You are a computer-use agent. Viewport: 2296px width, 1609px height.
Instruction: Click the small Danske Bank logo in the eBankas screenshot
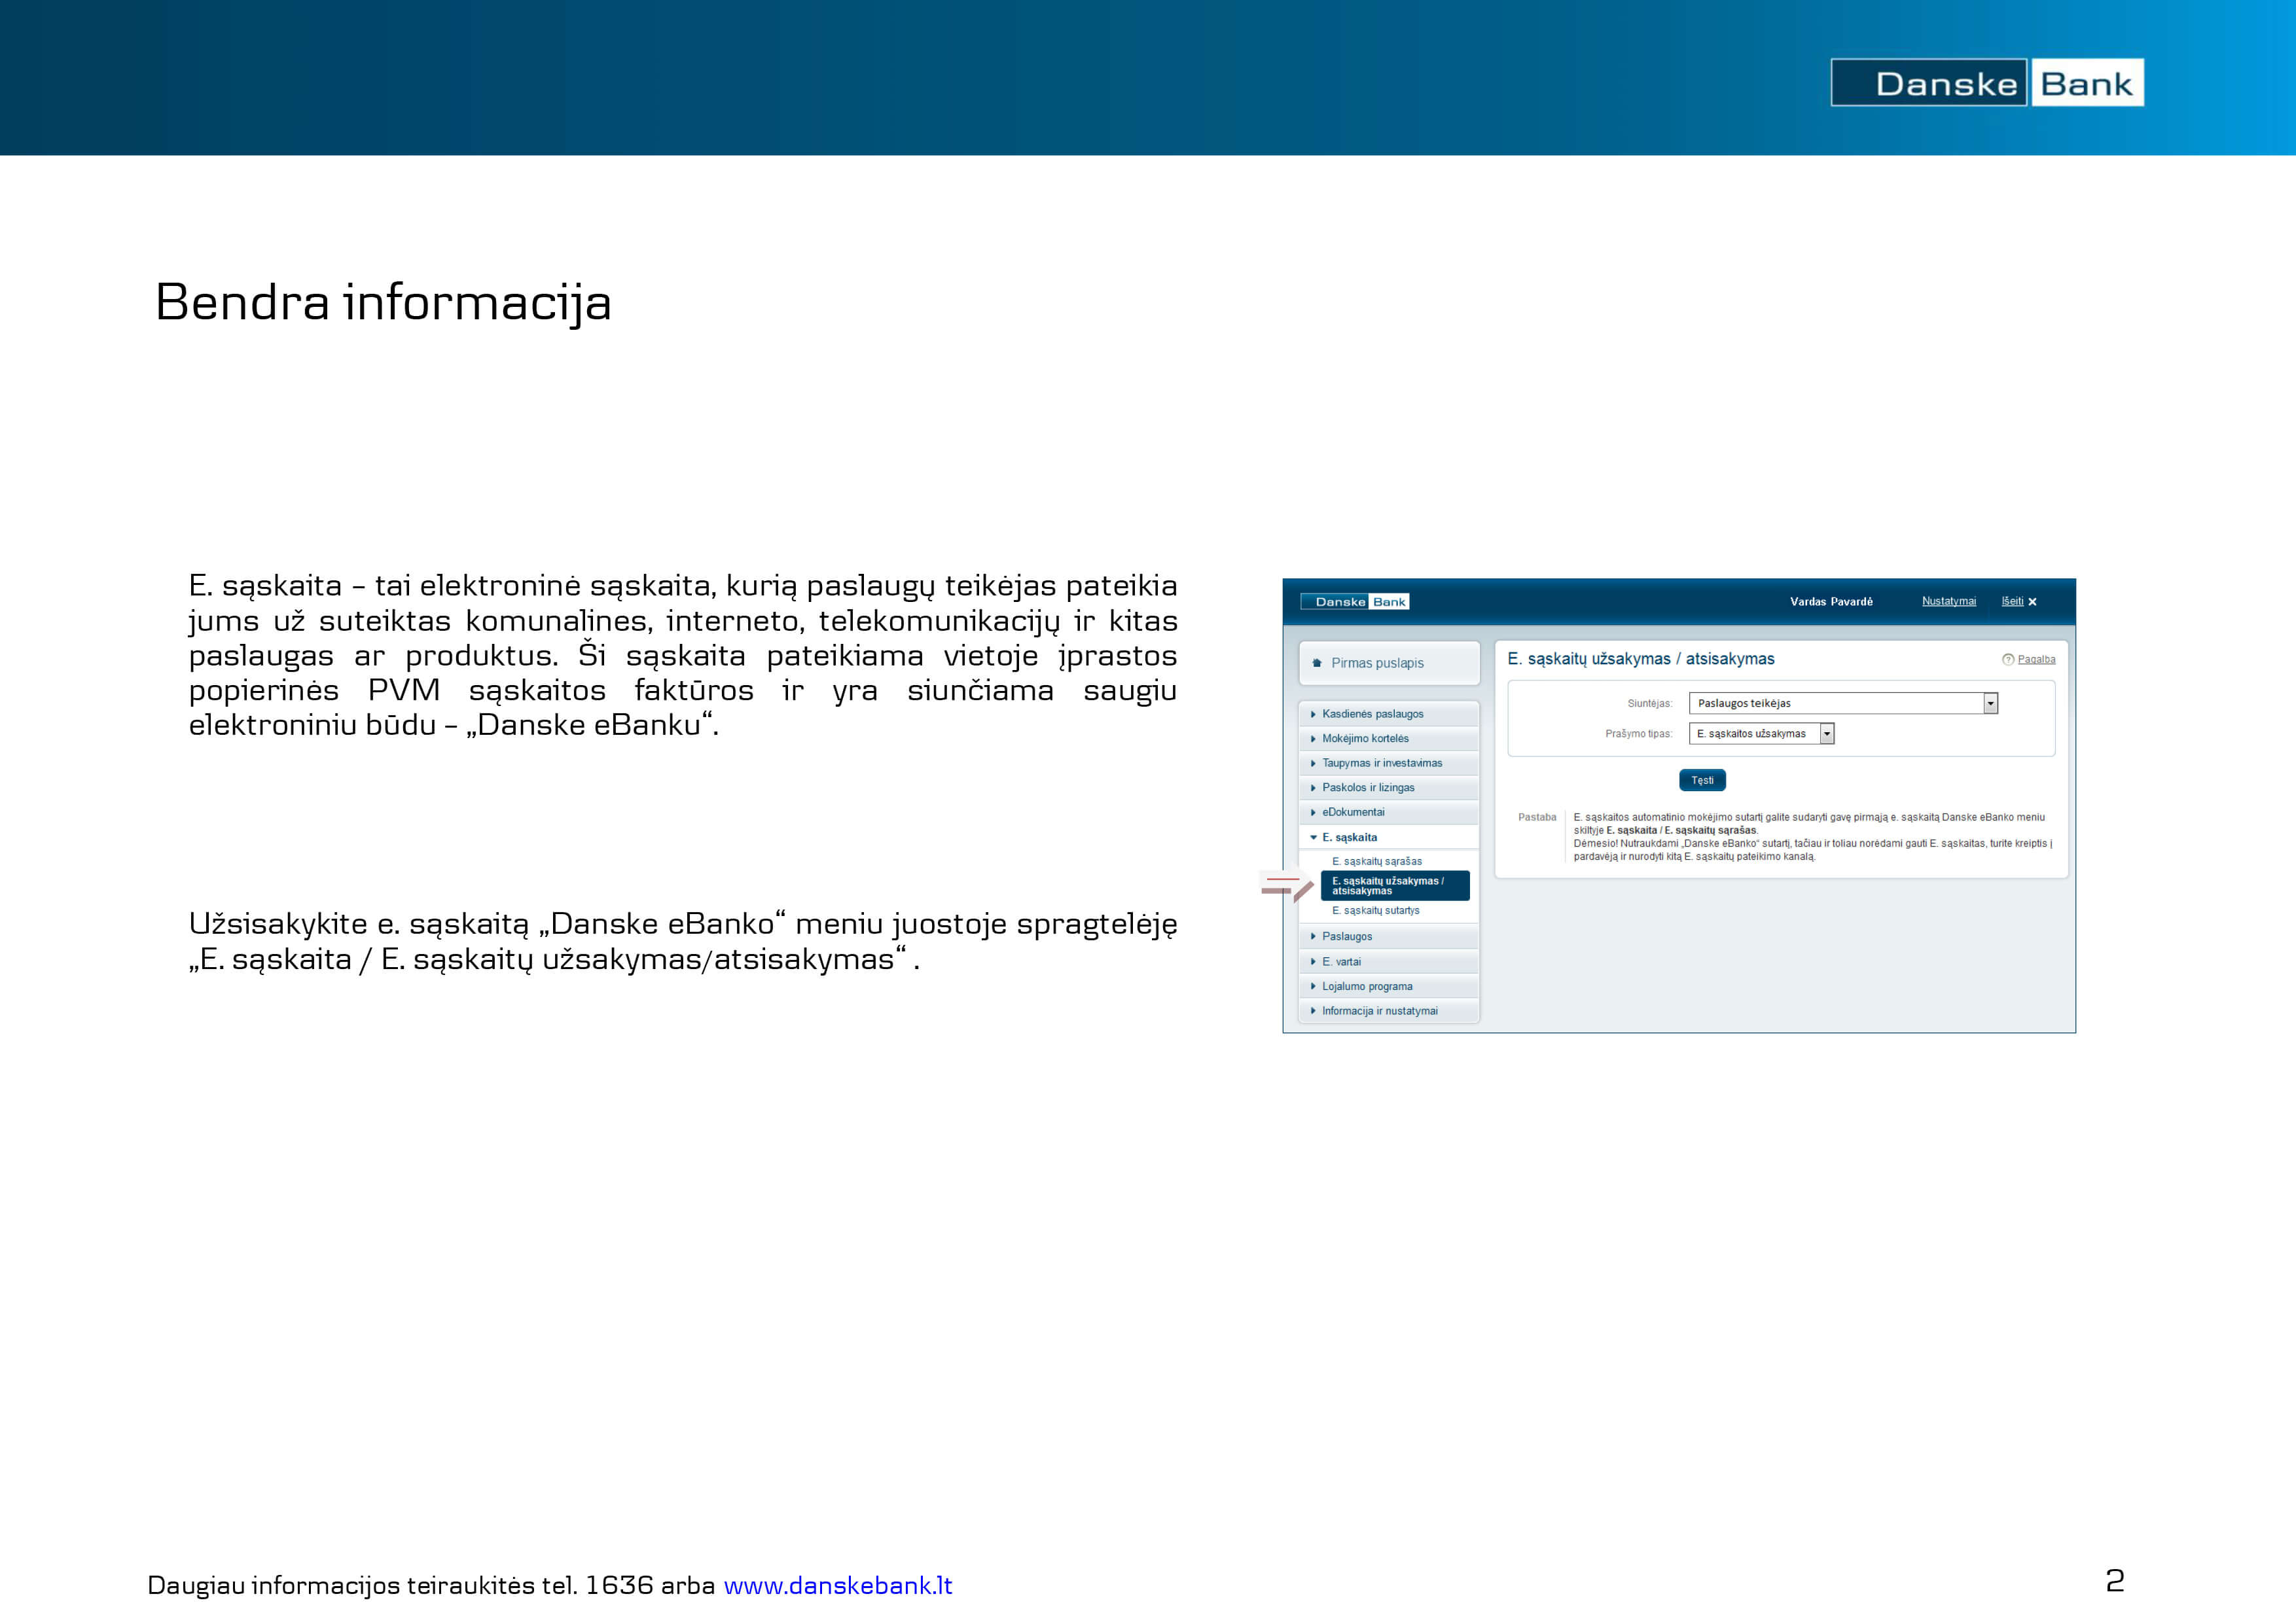point(1355,601)
